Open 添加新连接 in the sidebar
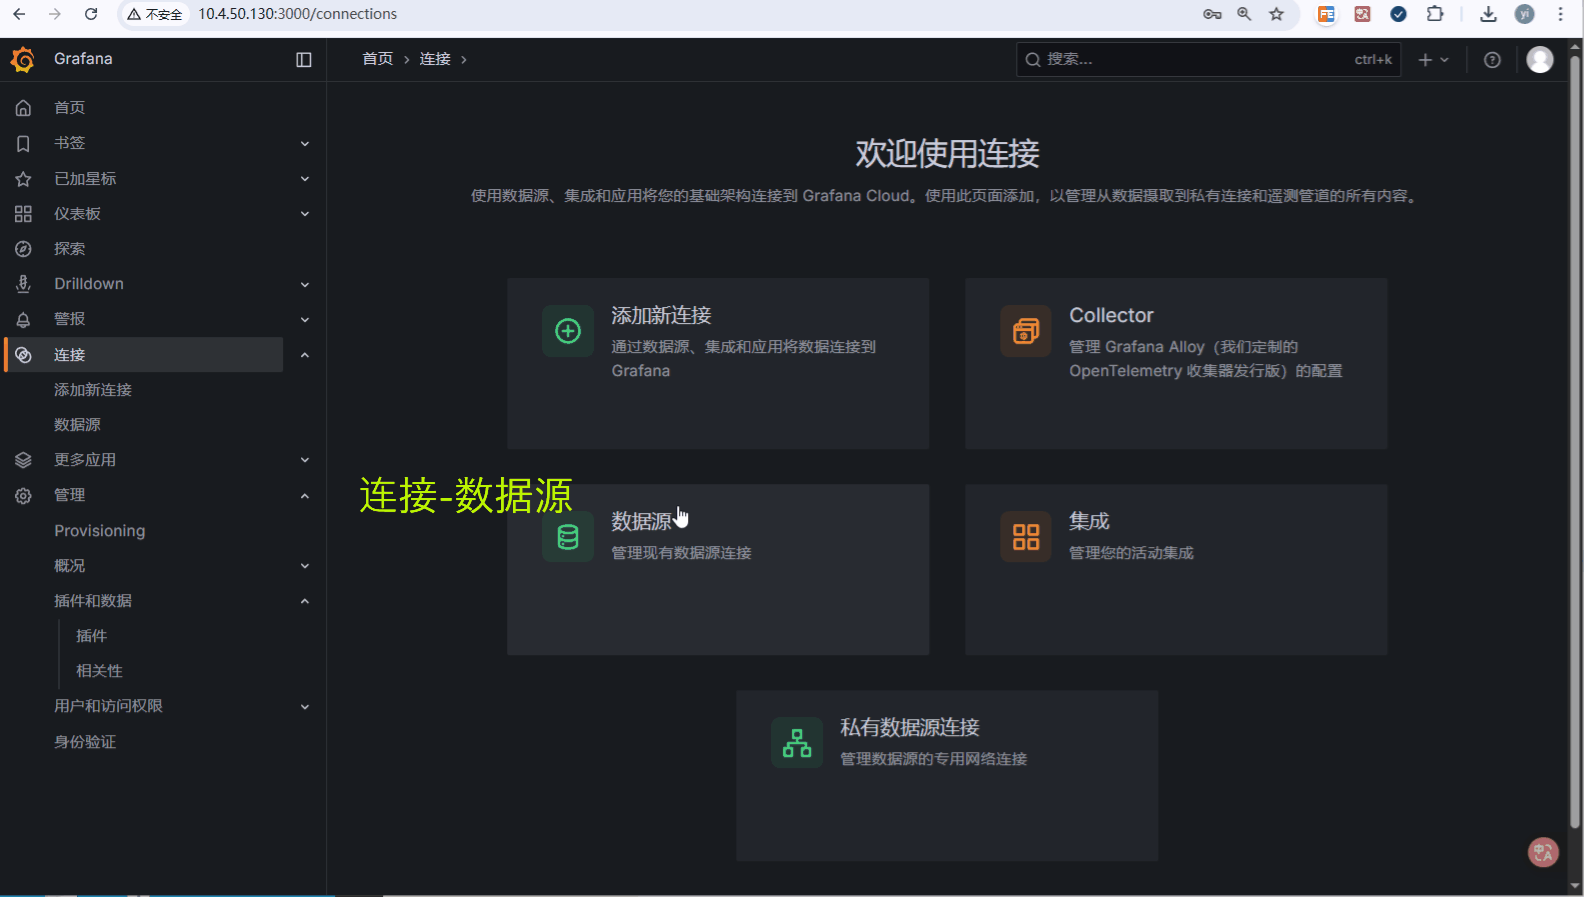The width and height of the screenshot is (1584, 897). (x=93, y=390)
